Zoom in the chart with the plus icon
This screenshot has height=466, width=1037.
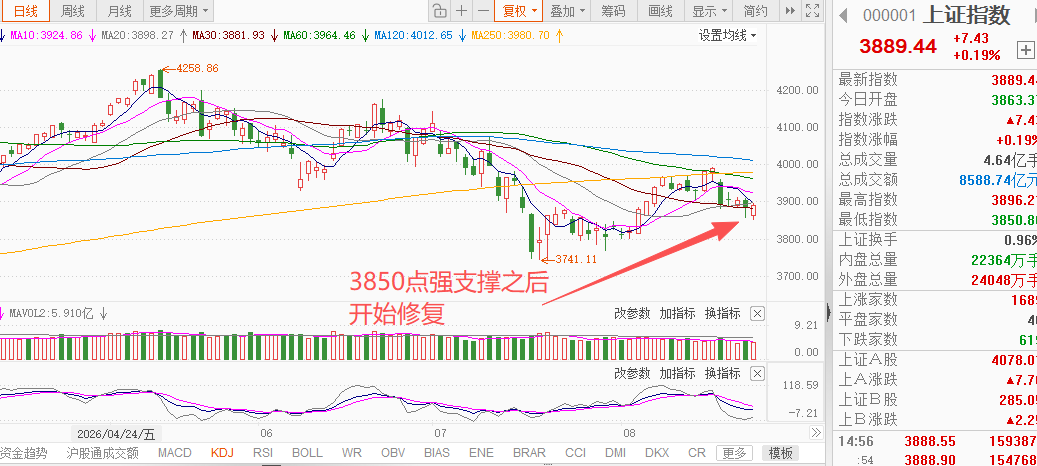coord(462,11)
